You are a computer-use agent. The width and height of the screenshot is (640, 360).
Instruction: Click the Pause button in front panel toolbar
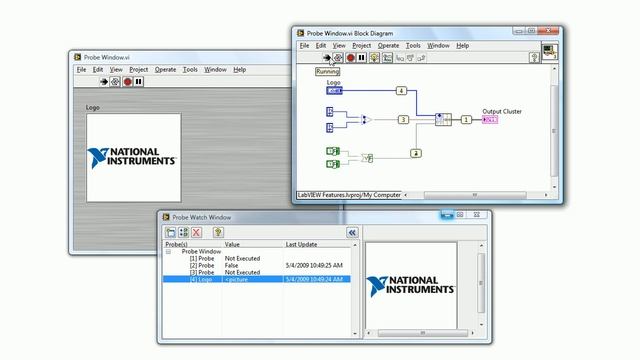[x=139, y=82]
